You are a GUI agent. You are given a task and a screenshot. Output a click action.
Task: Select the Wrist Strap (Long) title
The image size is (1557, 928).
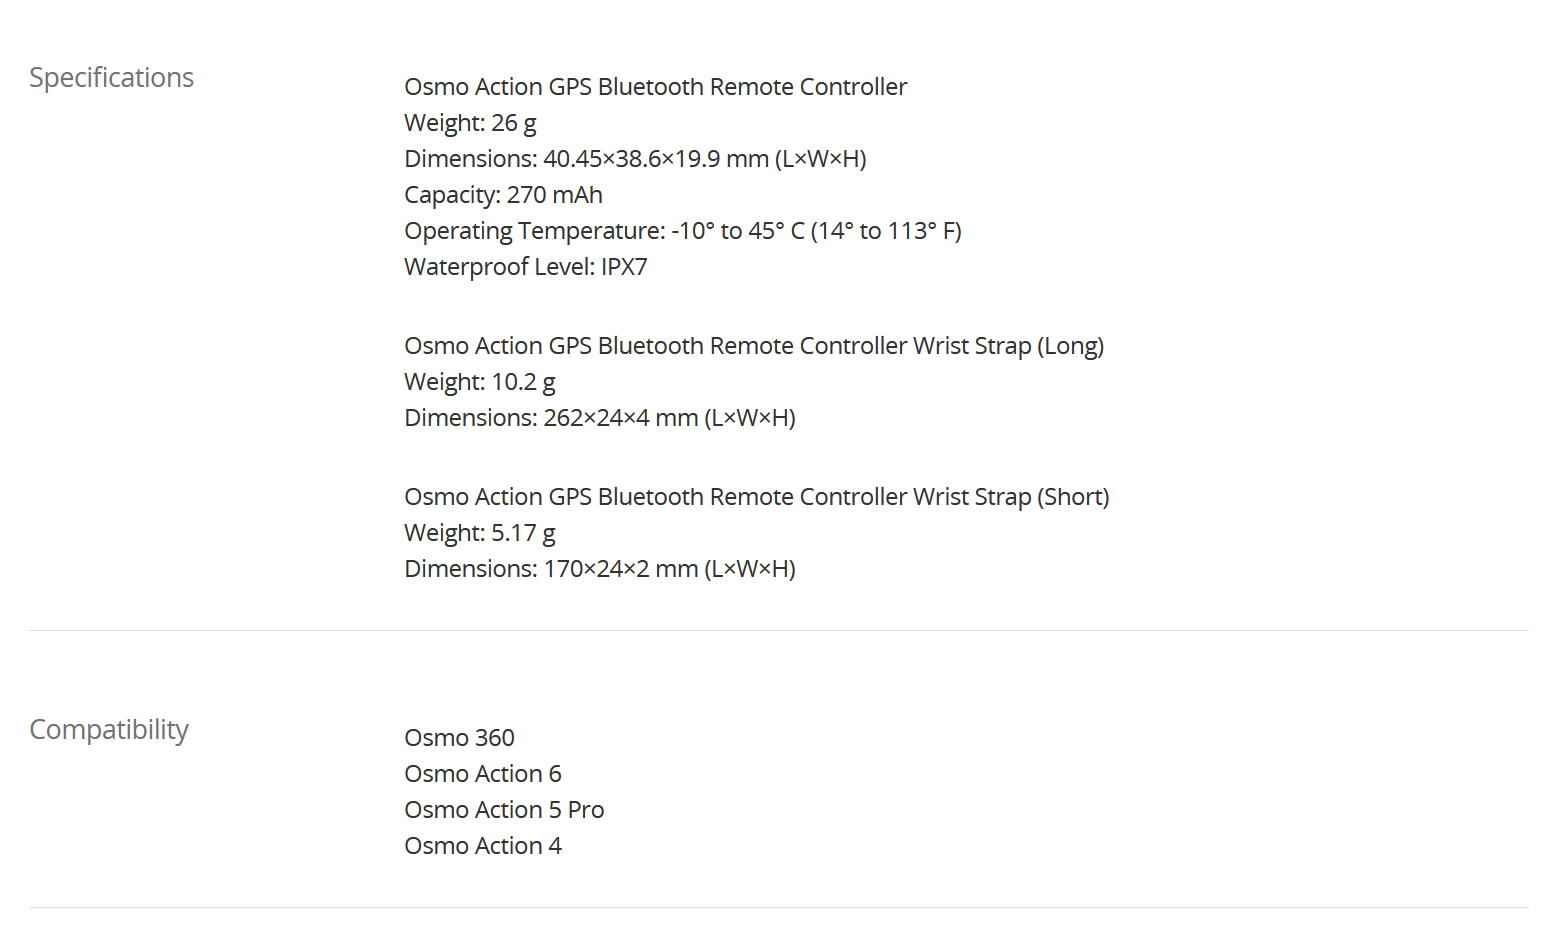point(753,346)
